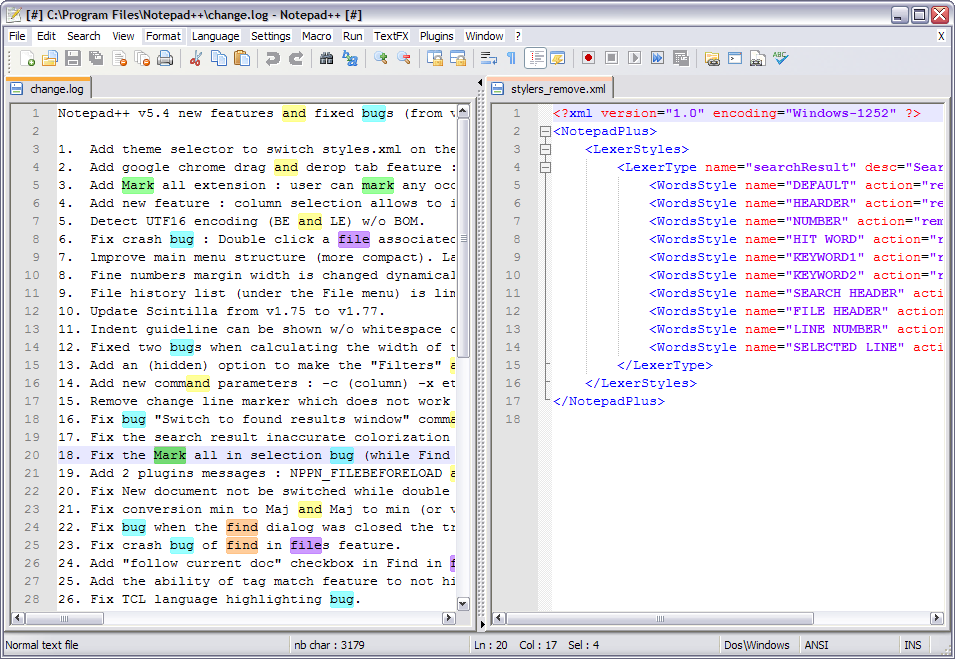
Task: Click the Print toolbar icon
Action: coord(165,59)
